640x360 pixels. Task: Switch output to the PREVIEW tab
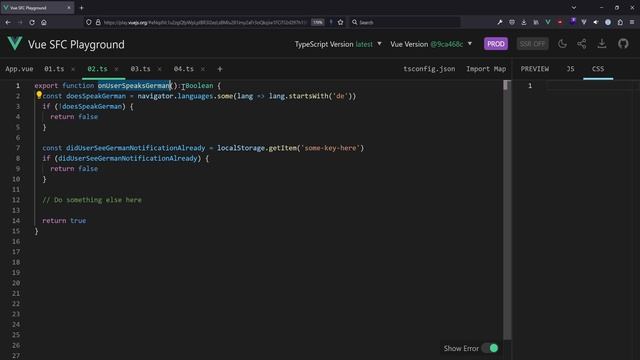tap(535, 69)
